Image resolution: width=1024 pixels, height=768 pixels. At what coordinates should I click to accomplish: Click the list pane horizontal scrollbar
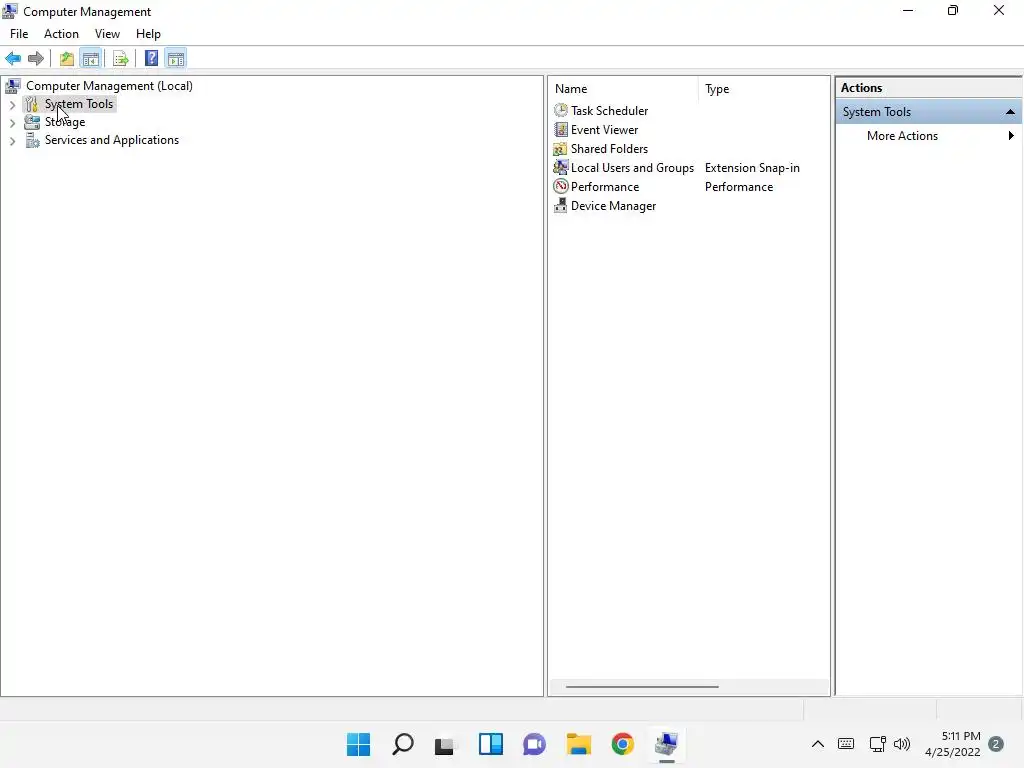642,686
